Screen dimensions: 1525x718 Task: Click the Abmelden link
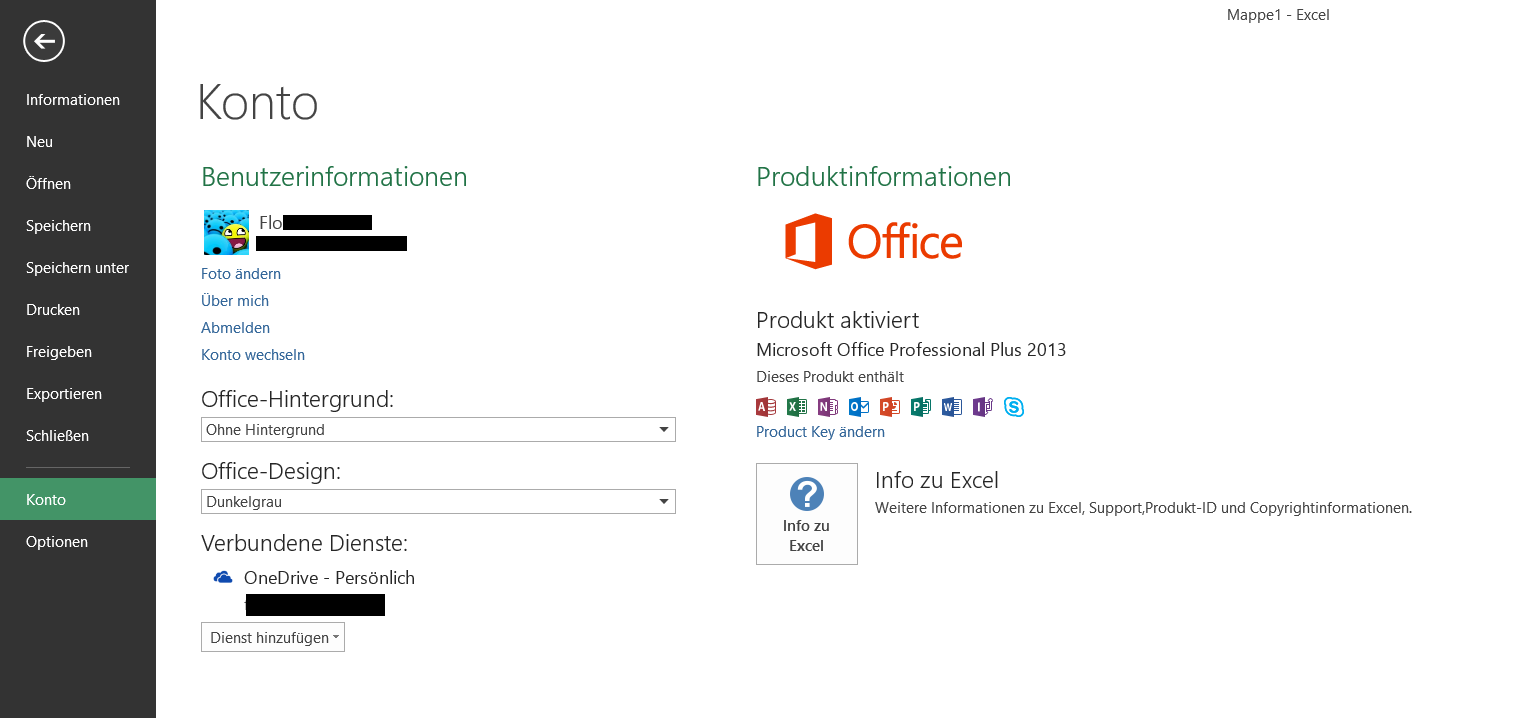pyautogui.click(x=235, y=328)
